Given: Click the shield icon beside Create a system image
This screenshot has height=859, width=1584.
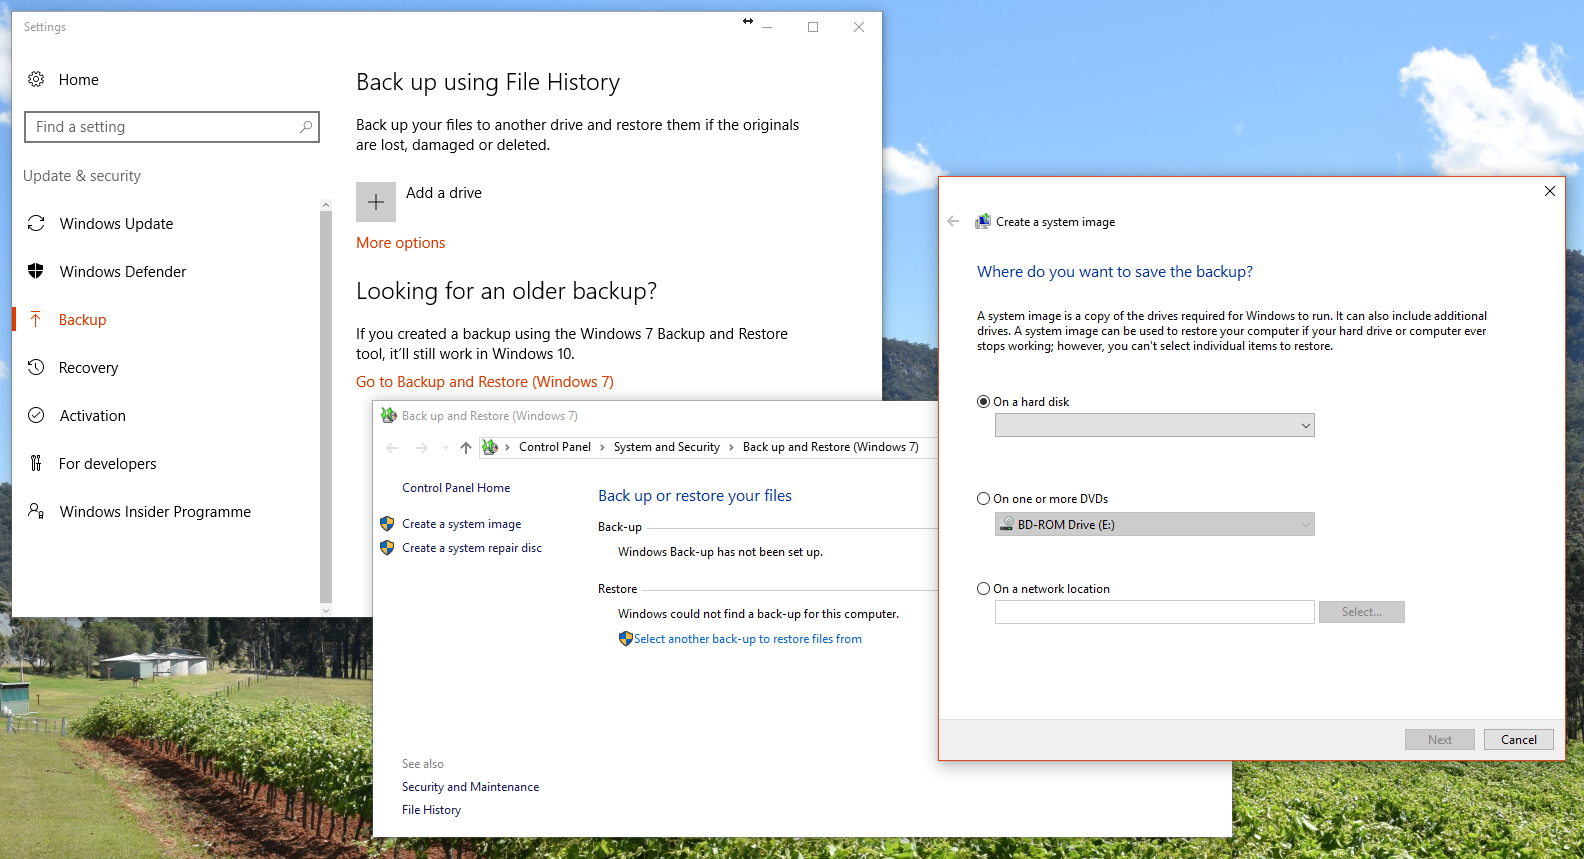Looking at the screenshot, I should [x=387, y=523].
